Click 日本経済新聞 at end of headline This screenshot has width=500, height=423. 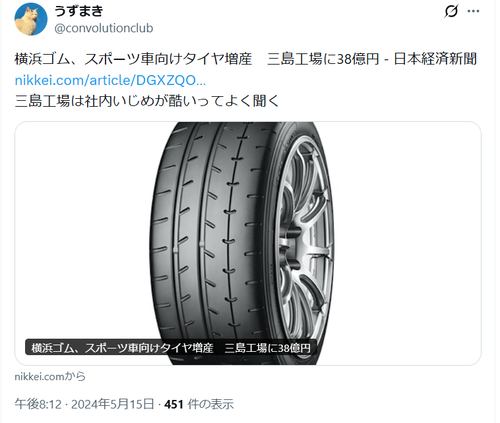tap(435, 59)
